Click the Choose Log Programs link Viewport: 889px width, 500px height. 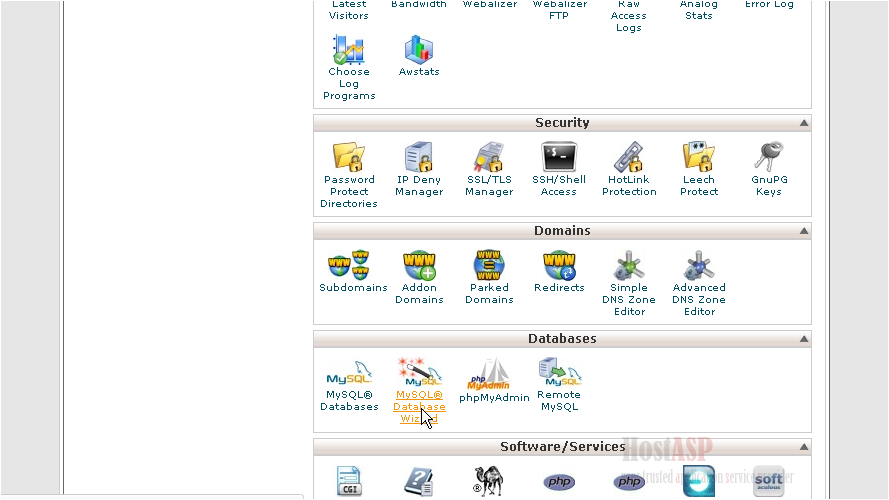click(349, 84)
